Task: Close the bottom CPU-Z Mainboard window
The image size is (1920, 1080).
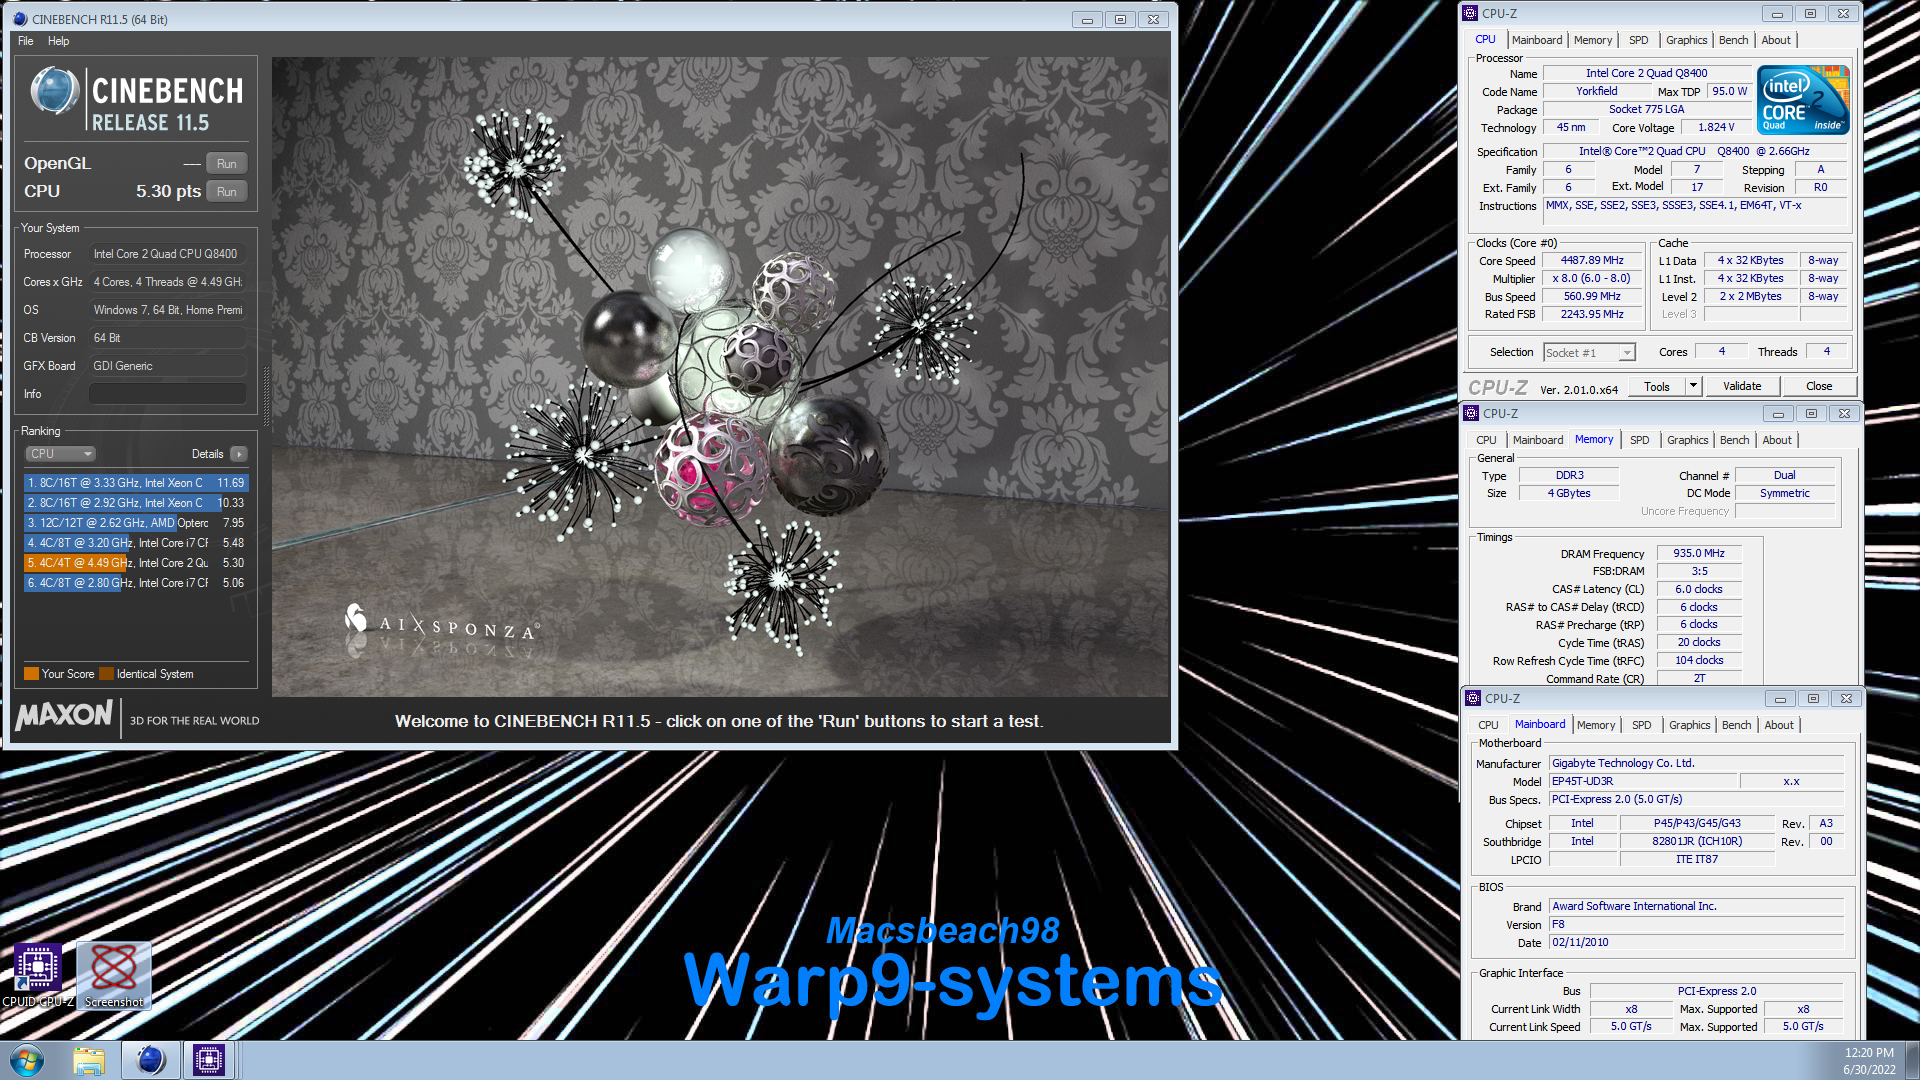Action: [x=1846, y=699]
